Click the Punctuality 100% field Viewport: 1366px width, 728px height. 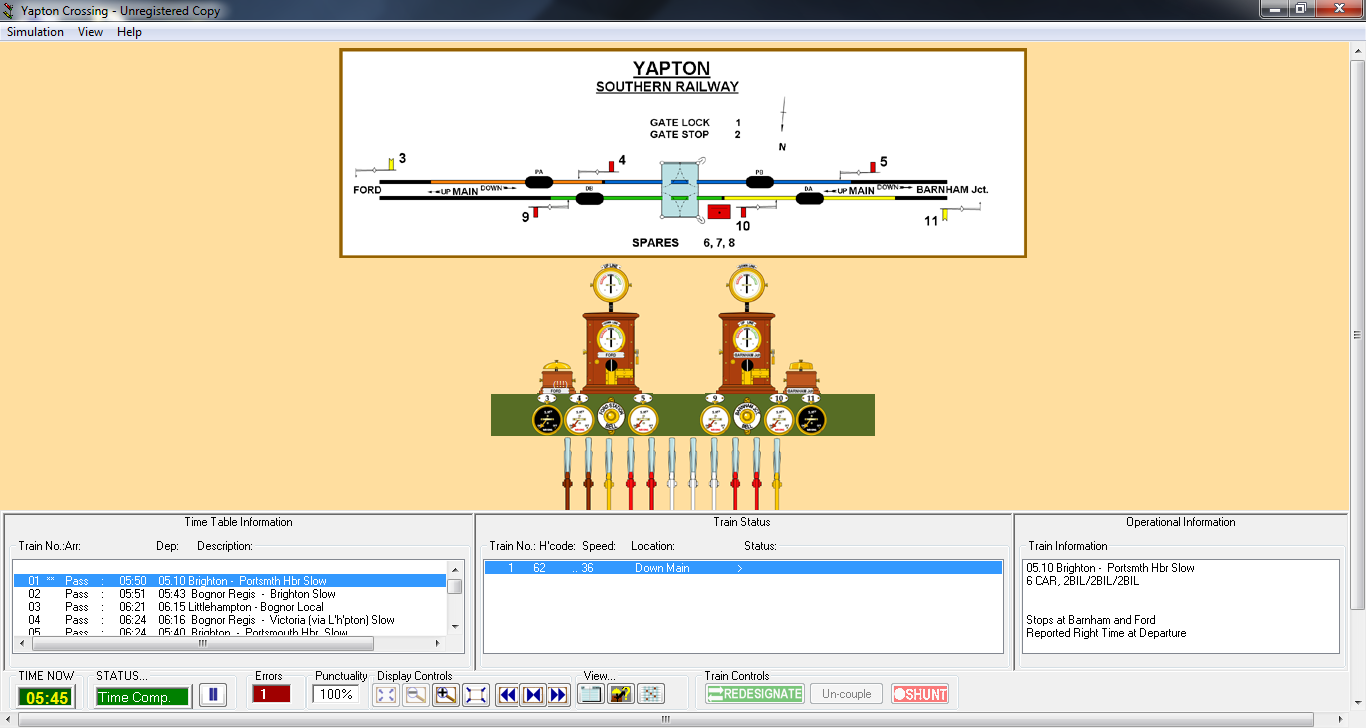336,694
